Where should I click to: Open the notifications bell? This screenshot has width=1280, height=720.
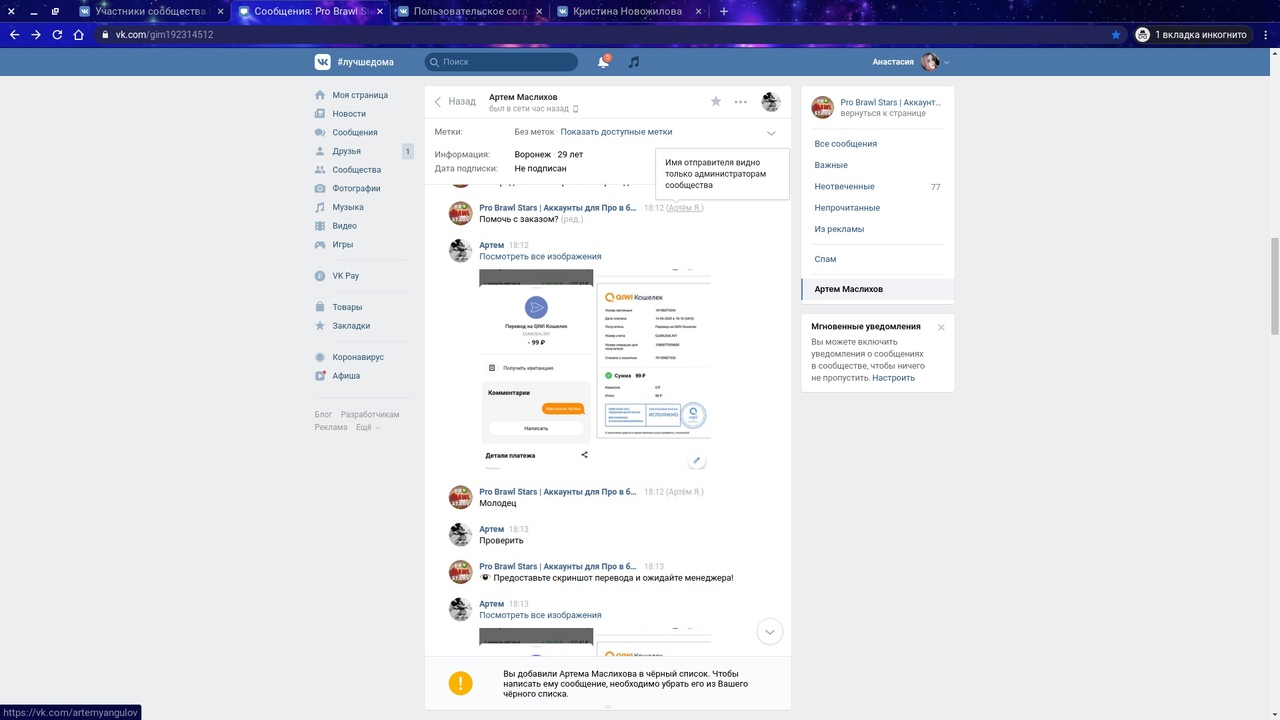603,62
